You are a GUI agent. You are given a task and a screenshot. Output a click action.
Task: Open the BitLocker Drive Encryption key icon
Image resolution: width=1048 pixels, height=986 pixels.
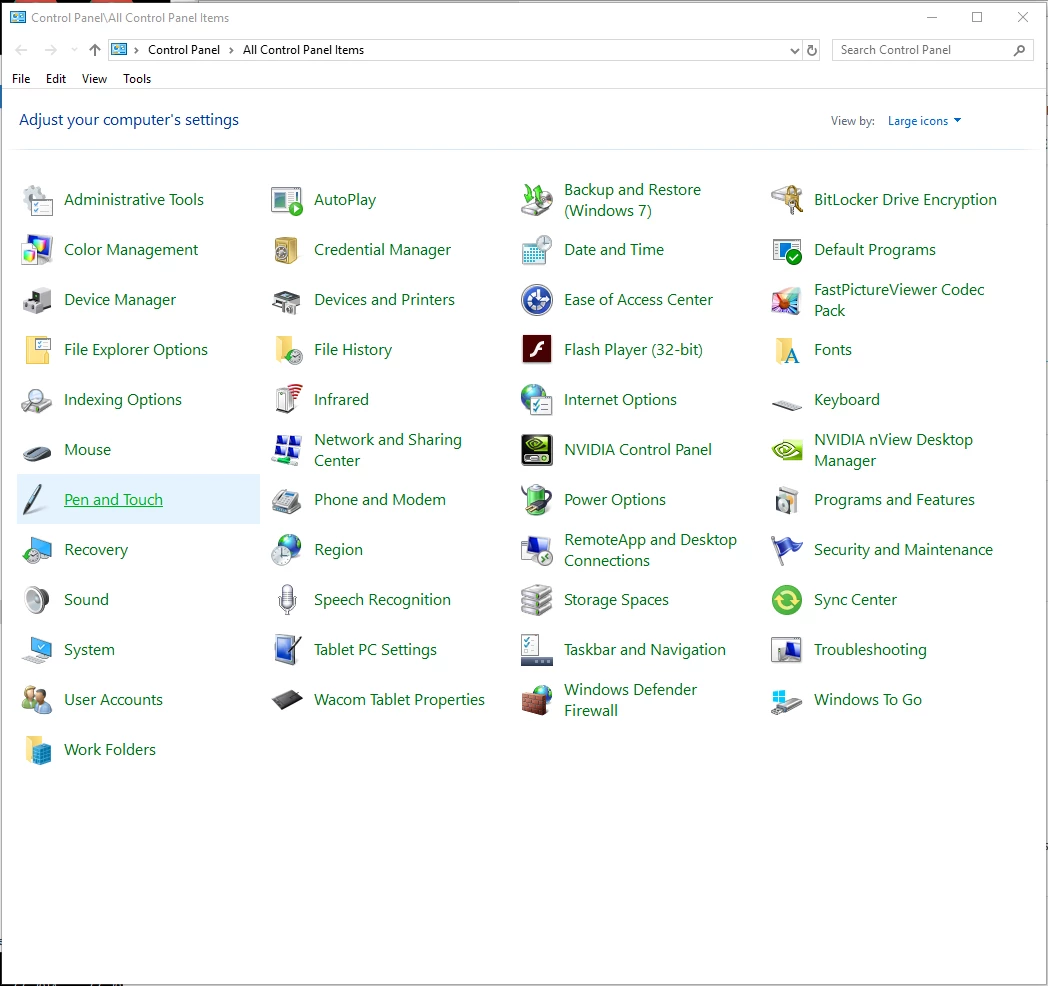(787, 200)
